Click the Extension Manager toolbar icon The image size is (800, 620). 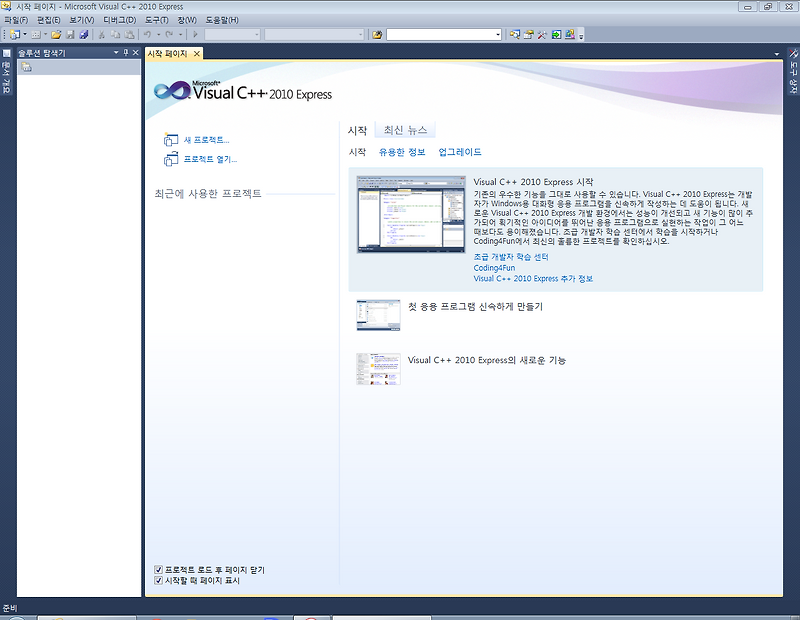point(570,35)
